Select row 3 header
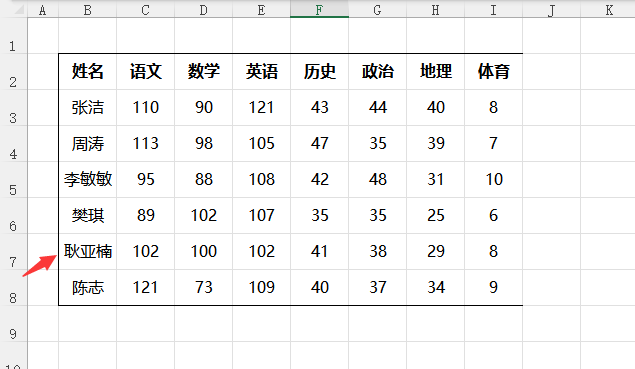This screenshot has width=635, height=369. [13, 107]
